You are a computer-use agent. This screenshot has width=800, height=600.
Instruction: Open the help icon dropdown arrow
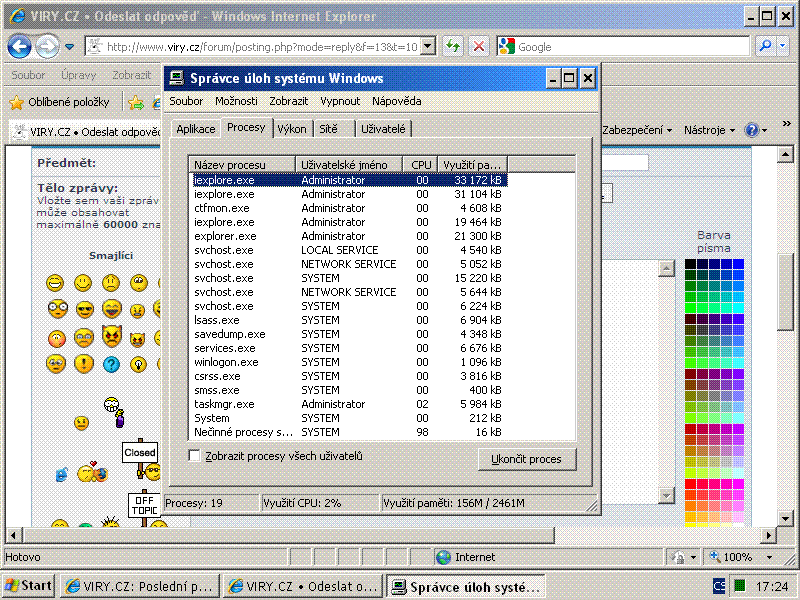764,131
